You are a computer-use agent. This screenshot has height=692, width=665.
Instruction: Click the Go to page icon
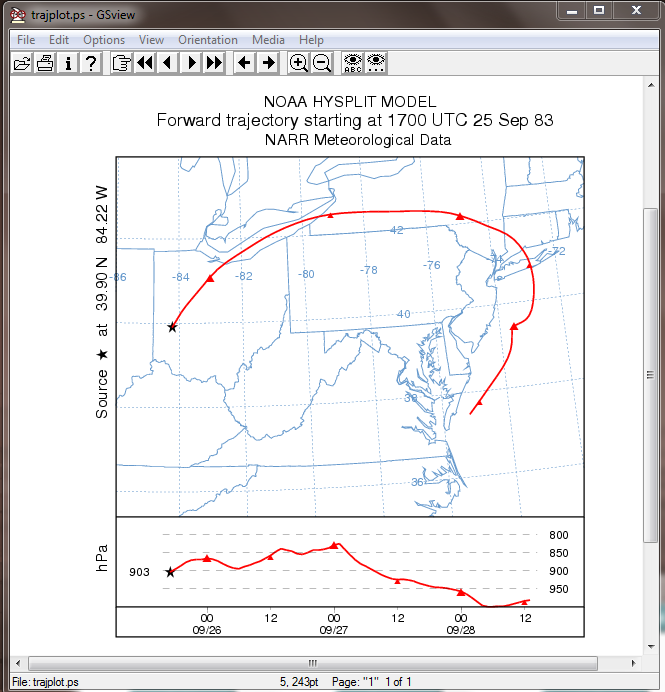click(x=121, y=63)
